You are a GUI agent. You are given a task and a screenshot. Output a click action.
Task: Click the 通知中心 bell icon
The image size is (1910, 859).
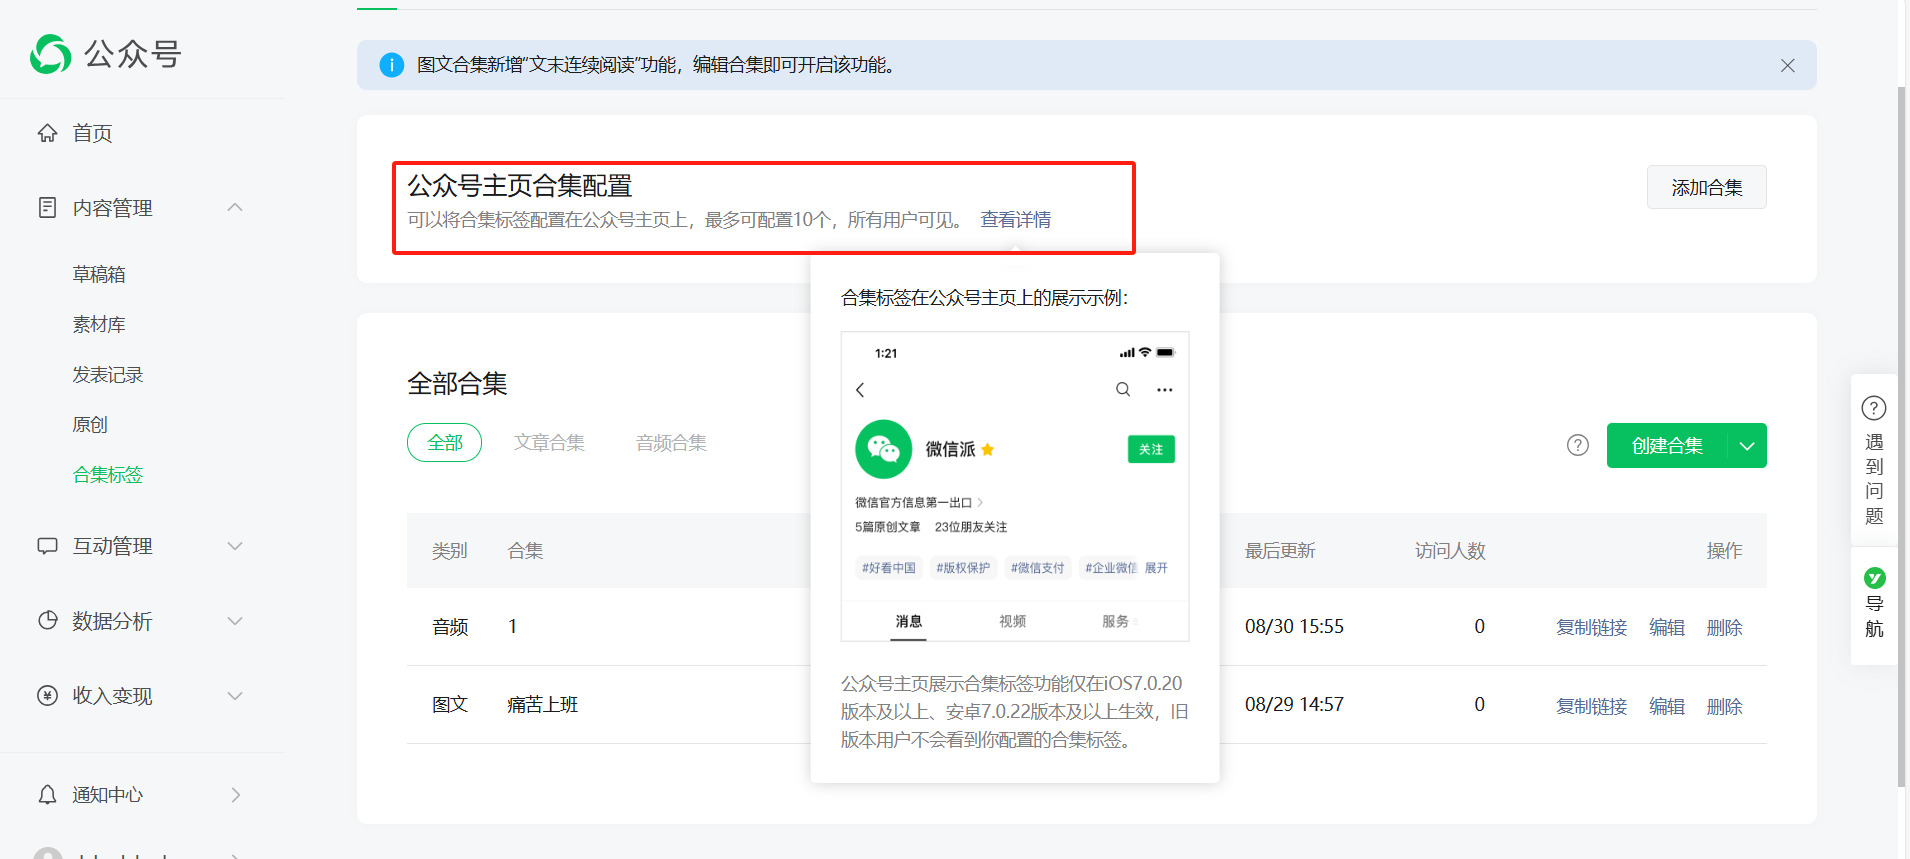click(47, 794)
